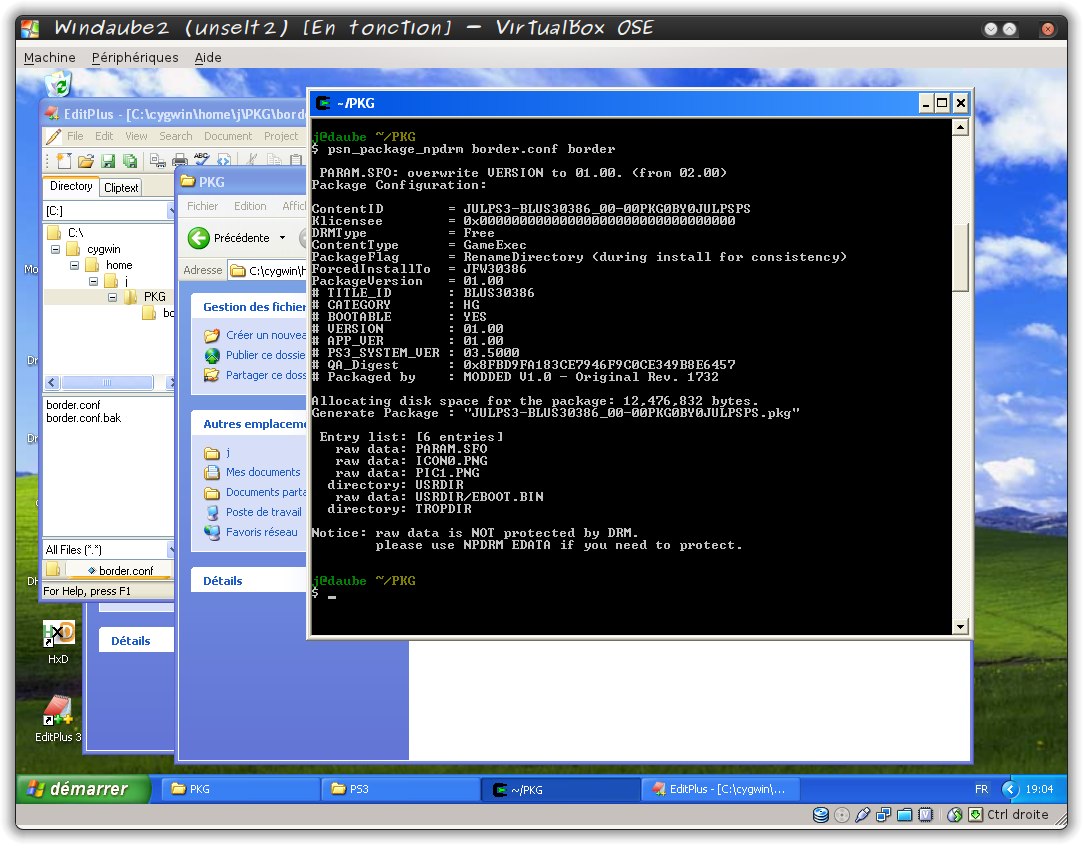Collapse the PKG folder tree node
The image size is (1083, 848).
113,297
